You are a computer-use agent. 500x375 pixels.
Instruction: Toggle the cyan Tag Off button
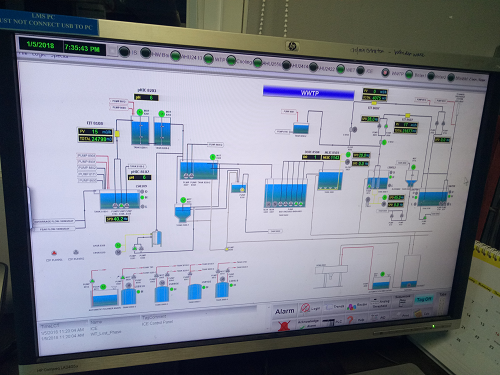click(424, 299)
